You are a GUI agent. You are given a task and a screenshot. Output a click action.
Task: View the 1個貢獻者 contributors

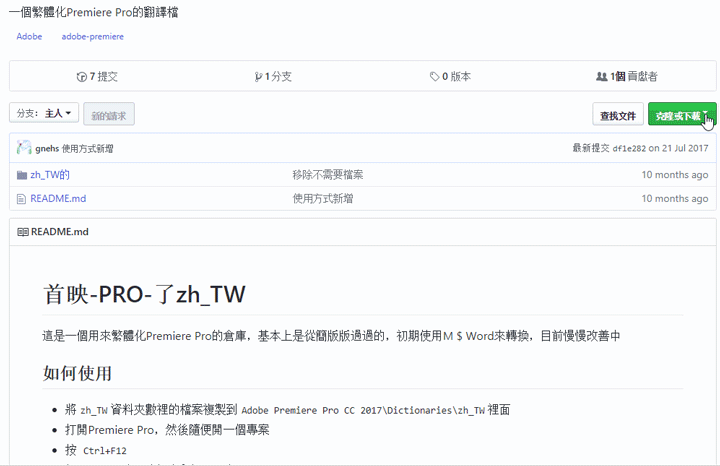point(627,76)
